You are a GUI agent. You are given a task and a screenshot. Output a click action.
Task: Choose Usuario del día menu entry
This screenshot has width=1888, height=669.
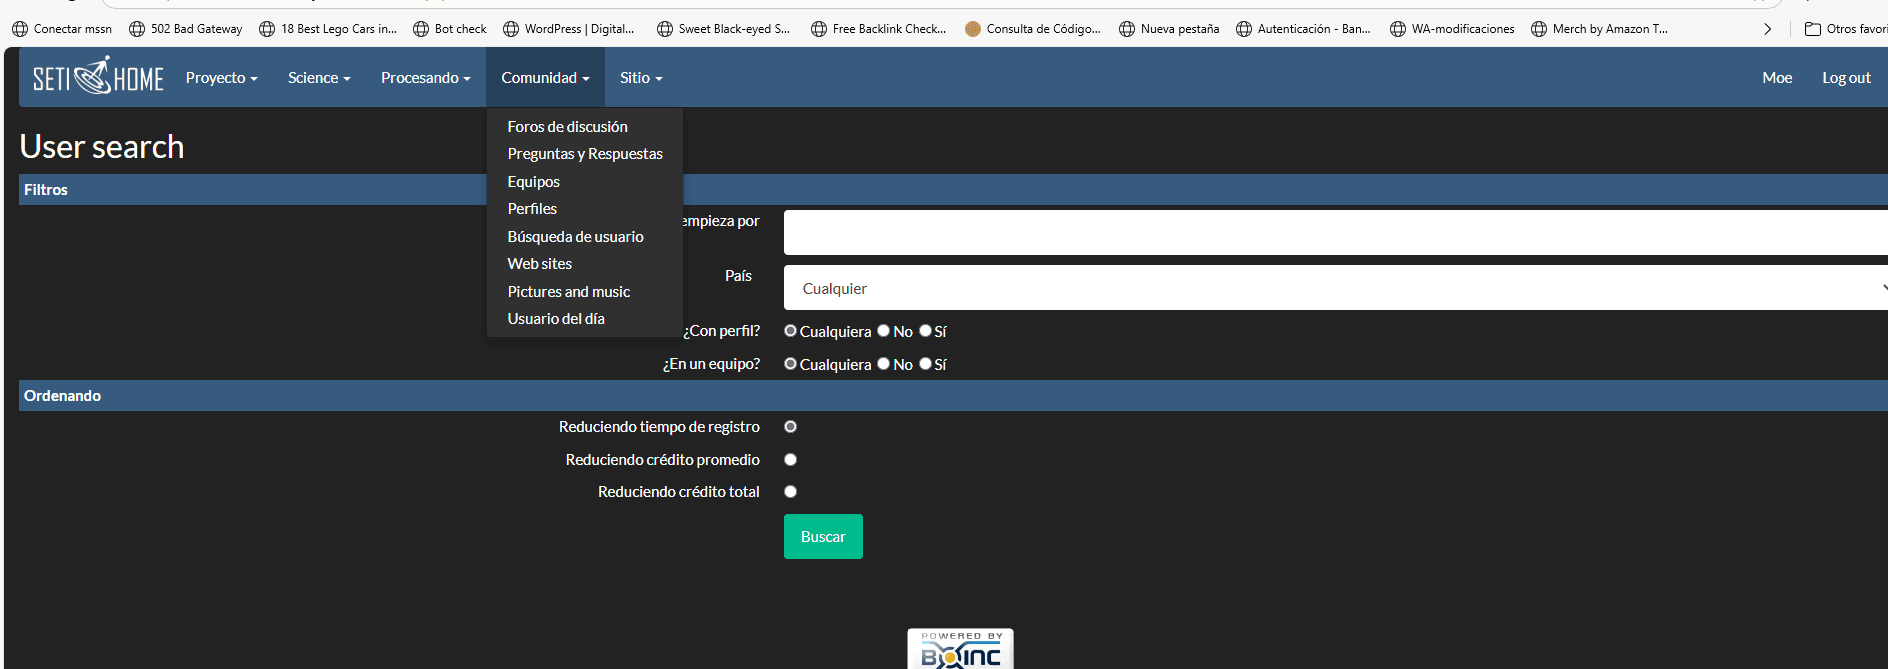pyautogui.click(x=556, y=319)
